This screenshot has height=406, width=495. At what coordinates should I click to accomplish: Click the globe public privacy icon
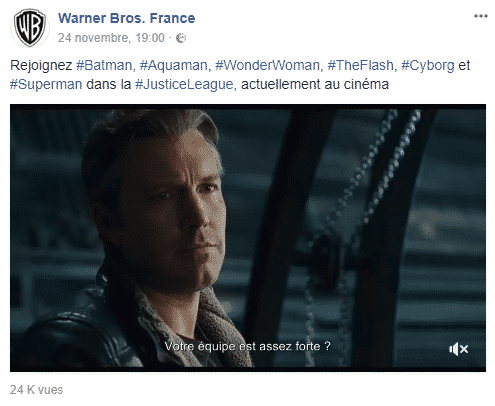[181, 38]
